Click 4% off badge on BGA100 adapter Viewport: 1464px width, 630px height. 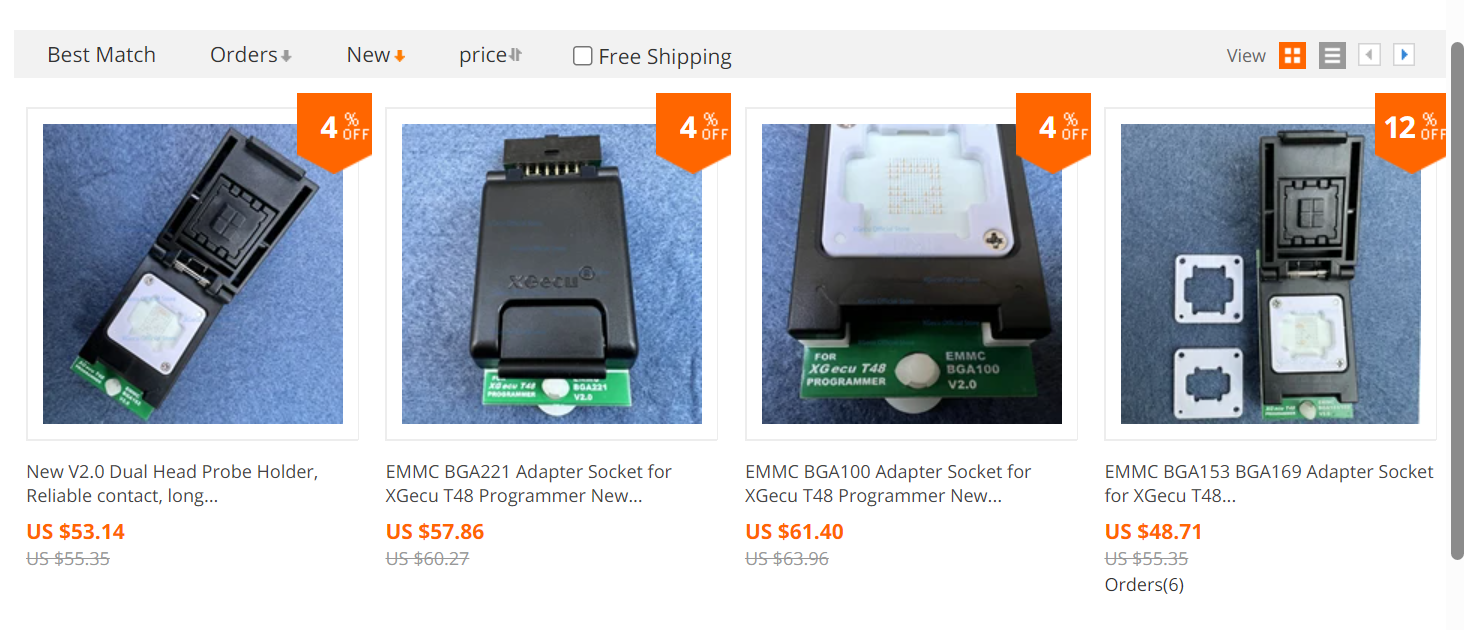click(x=1053, y=128)
